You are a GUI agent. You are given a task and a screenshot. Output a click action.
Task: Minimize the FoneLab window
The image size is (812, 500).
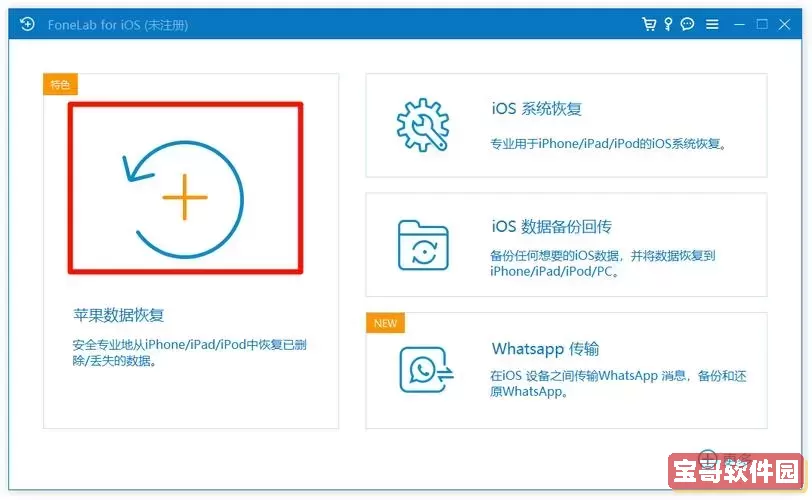(739, 24)
